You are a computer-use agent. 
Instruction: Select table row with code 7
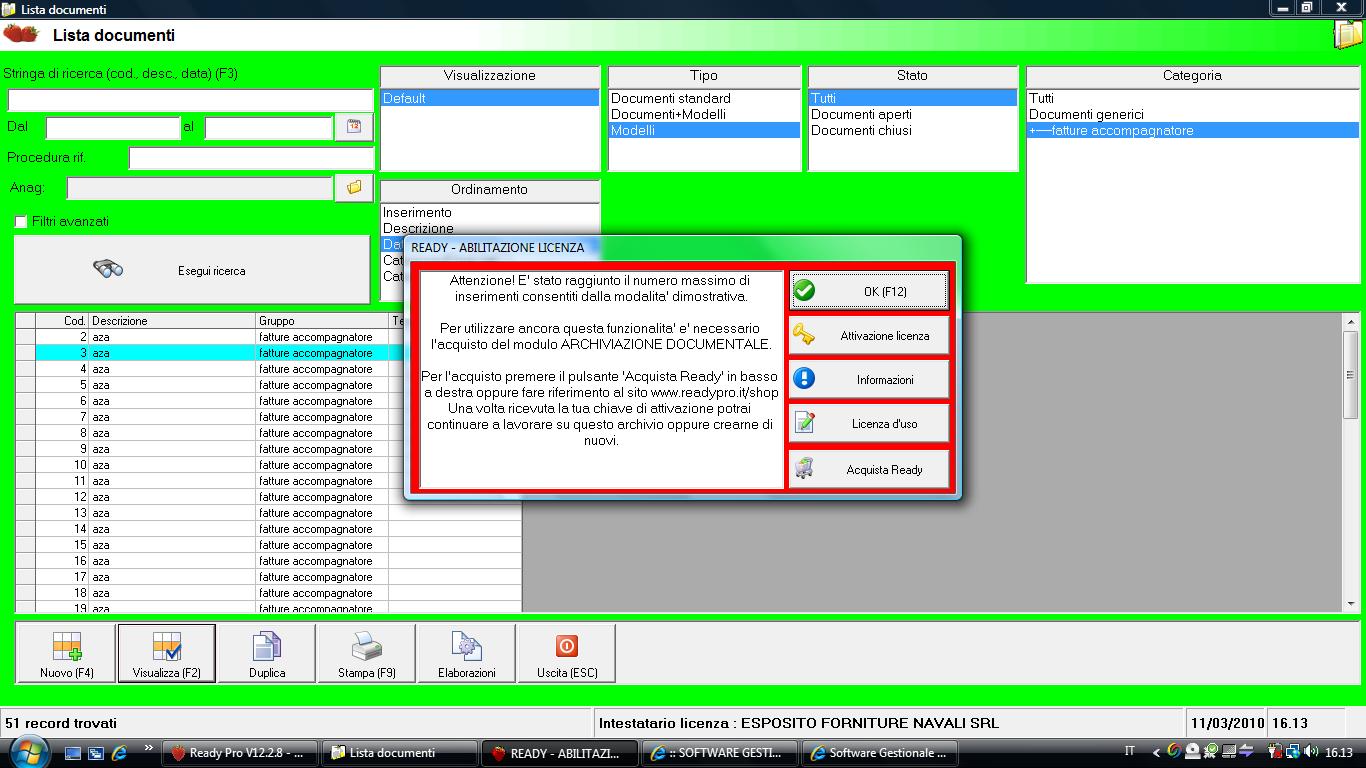pos(268,417)
